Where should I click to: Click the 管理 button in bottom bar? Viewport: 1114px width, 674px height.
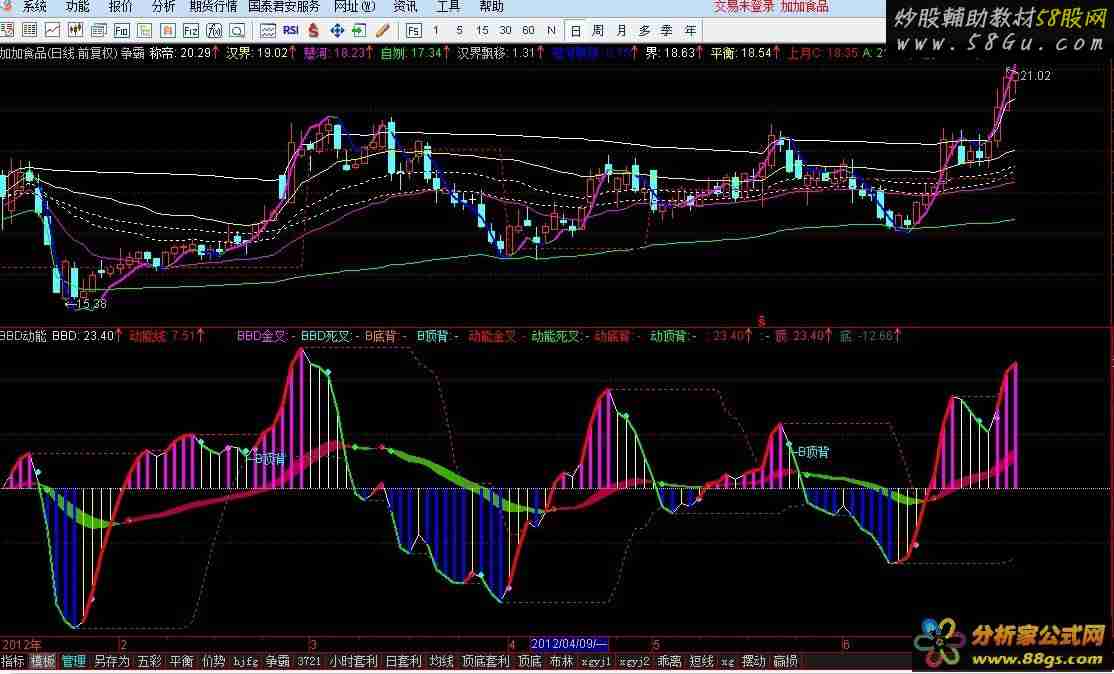[x=74, y=661]
